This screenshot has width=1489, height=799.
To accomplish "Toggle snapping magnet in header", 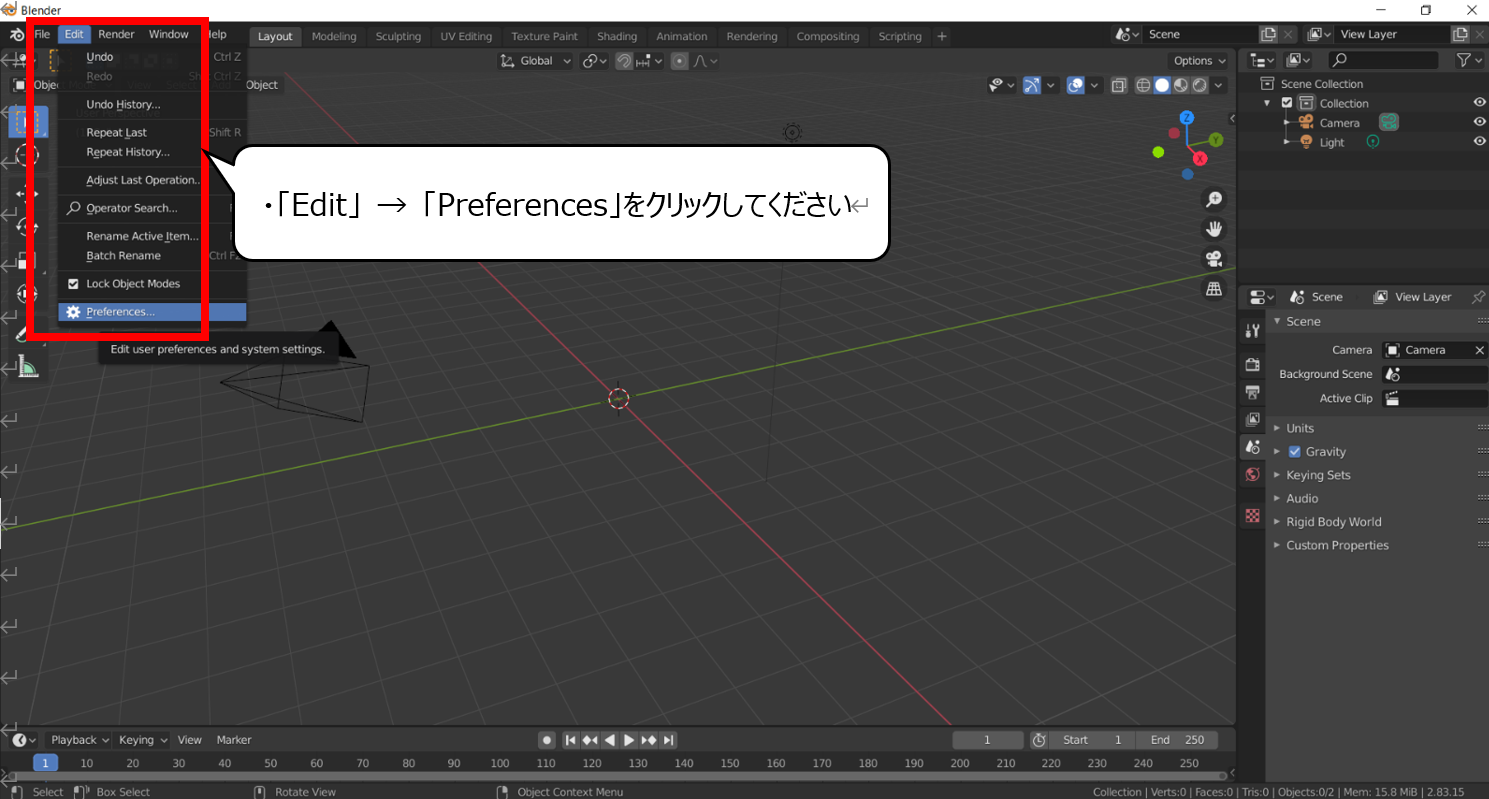I will coord(624,61).
